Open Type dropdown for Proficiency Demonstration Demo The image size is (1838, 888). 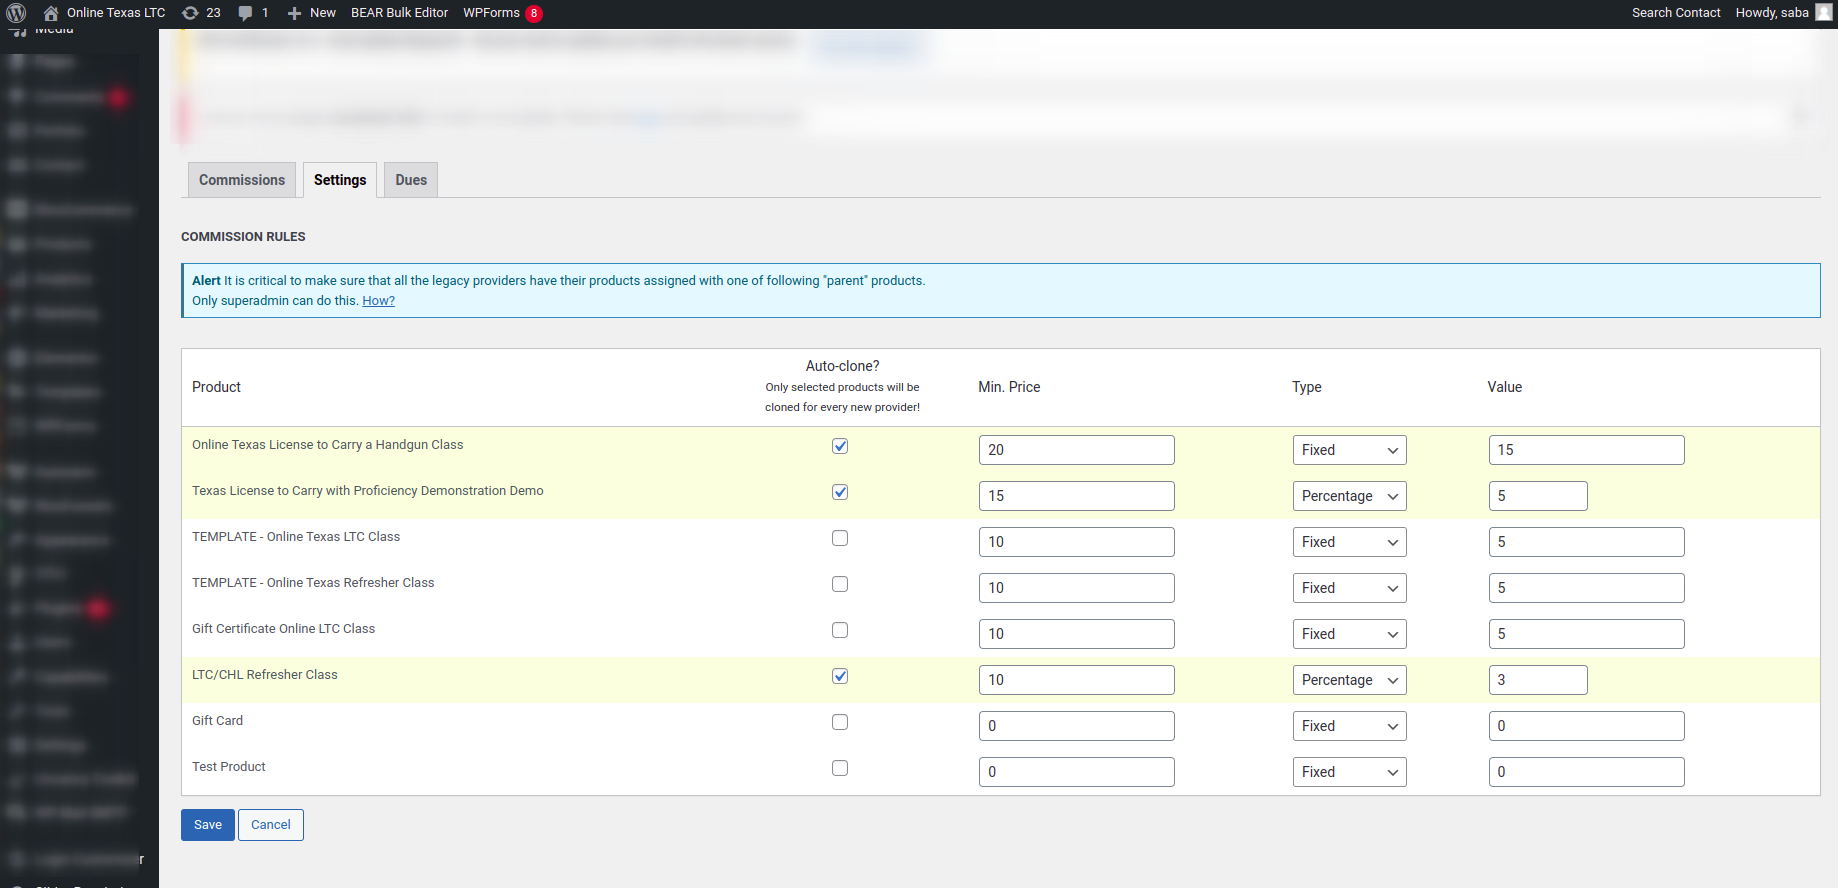[x=1349, y=496]
